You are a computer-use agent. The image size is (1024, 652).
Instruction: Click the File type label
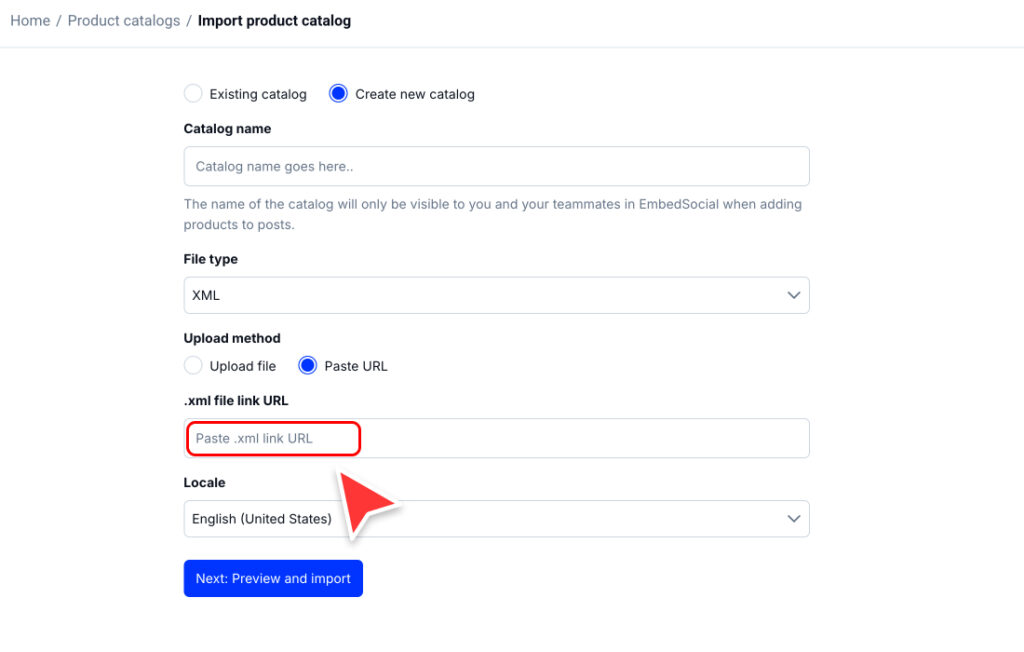(x=211, y=259)
